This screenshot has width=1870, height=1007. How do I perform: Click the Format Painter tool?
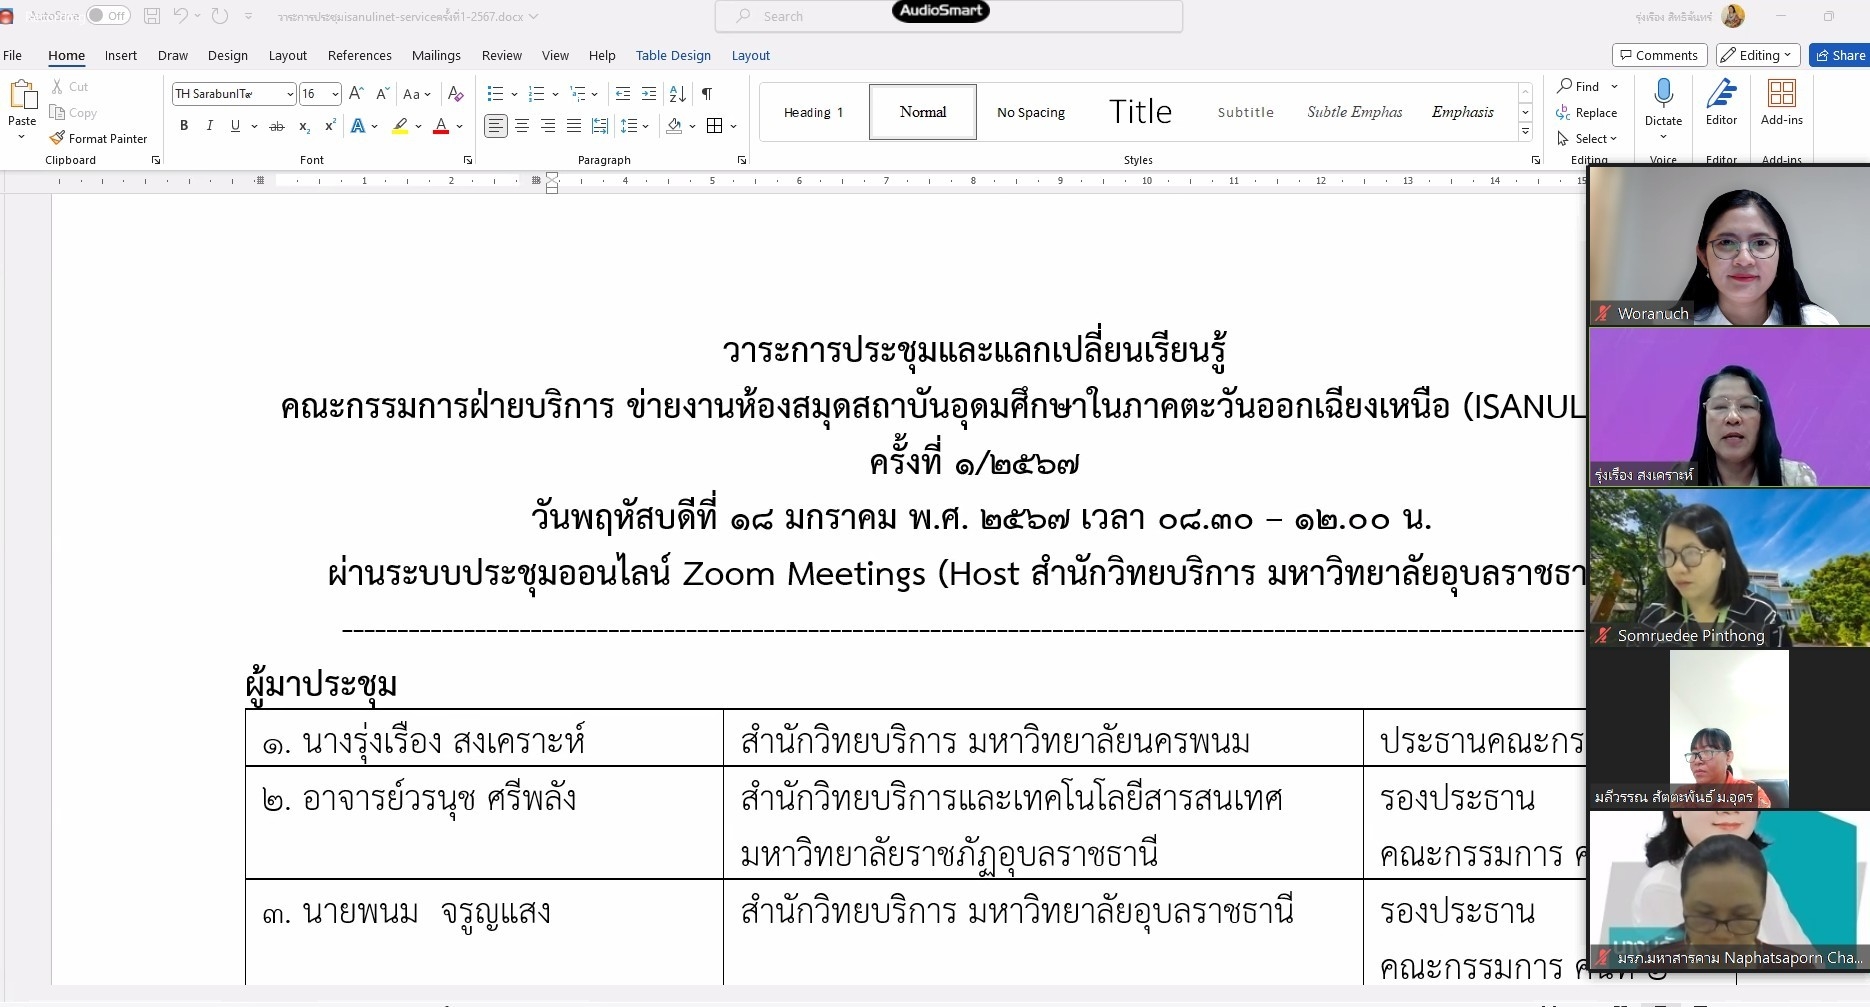click(x=98, y=138)
